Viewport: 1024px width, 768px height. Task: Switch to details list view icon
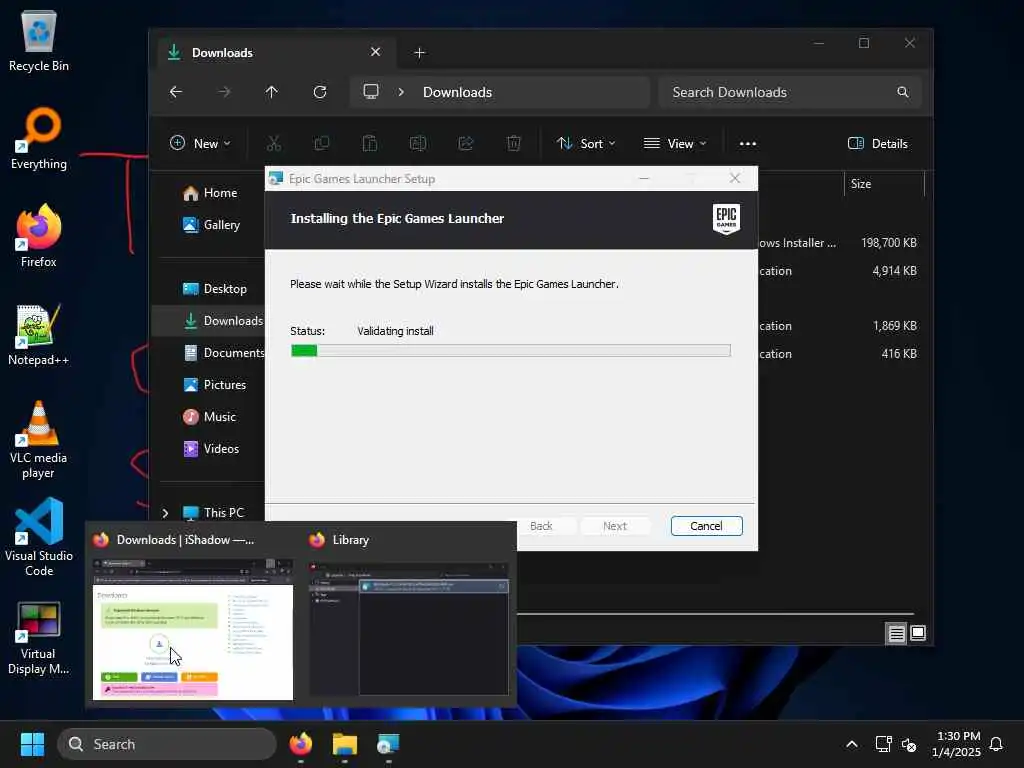tap(897, 633)
